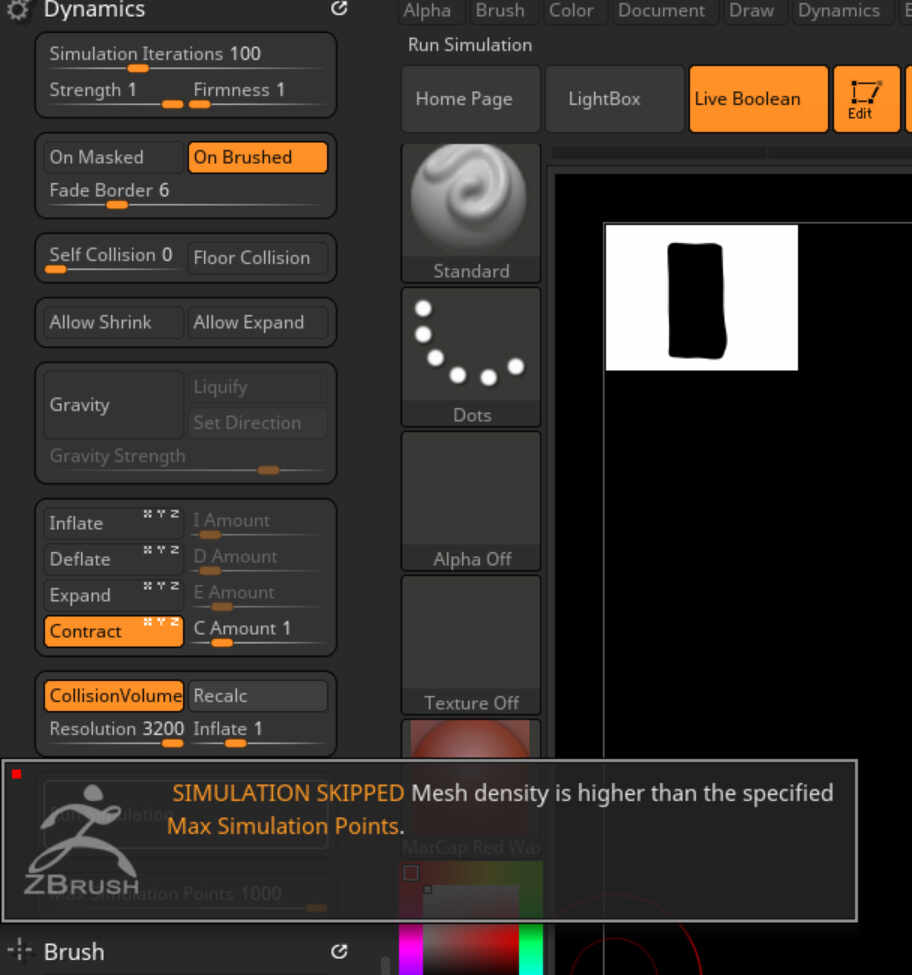Viewport: 912px width, 975px height.
Task: Click the Brush palette refresh arrow icon
Action: click(x=339, y=951)
